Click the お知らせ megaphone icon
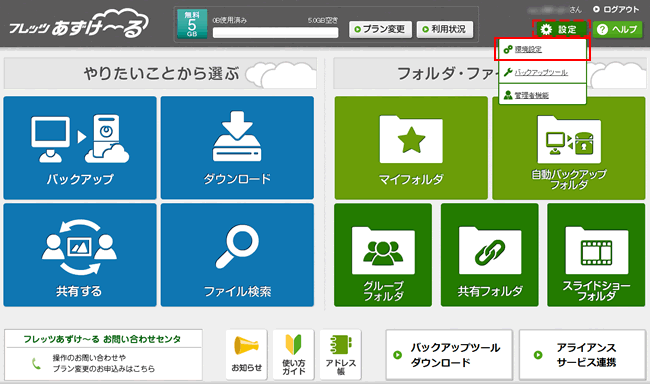 [247, 355]
